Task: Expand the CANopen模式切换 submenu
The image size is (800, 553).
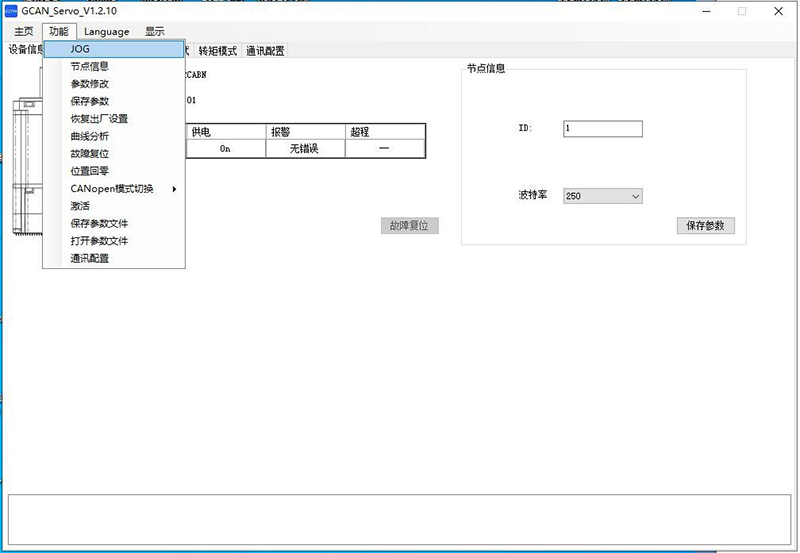Action: coord(112,189)
